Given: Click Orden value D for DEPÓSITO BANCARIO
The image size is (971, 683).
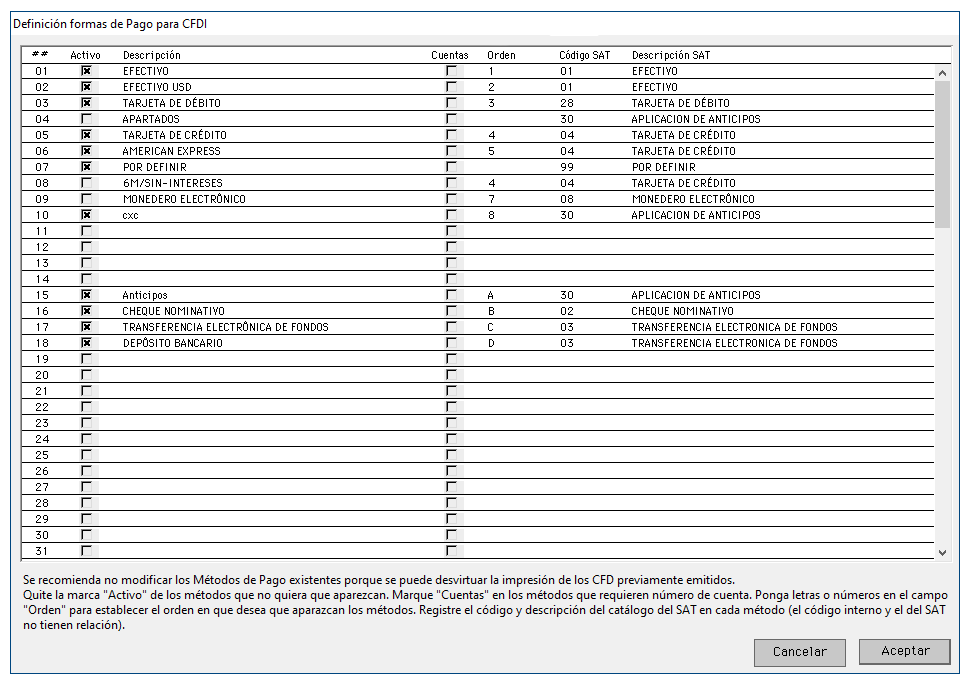Looking at the screenshot, I should pyautogui.click(x=491, y=343).
